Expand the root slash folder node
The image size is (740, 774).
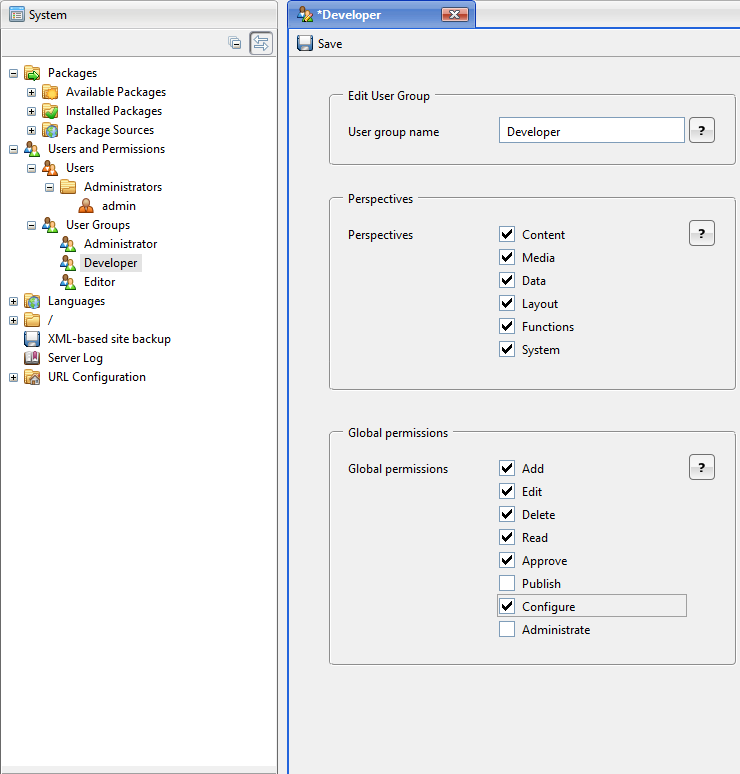[13, 320]
